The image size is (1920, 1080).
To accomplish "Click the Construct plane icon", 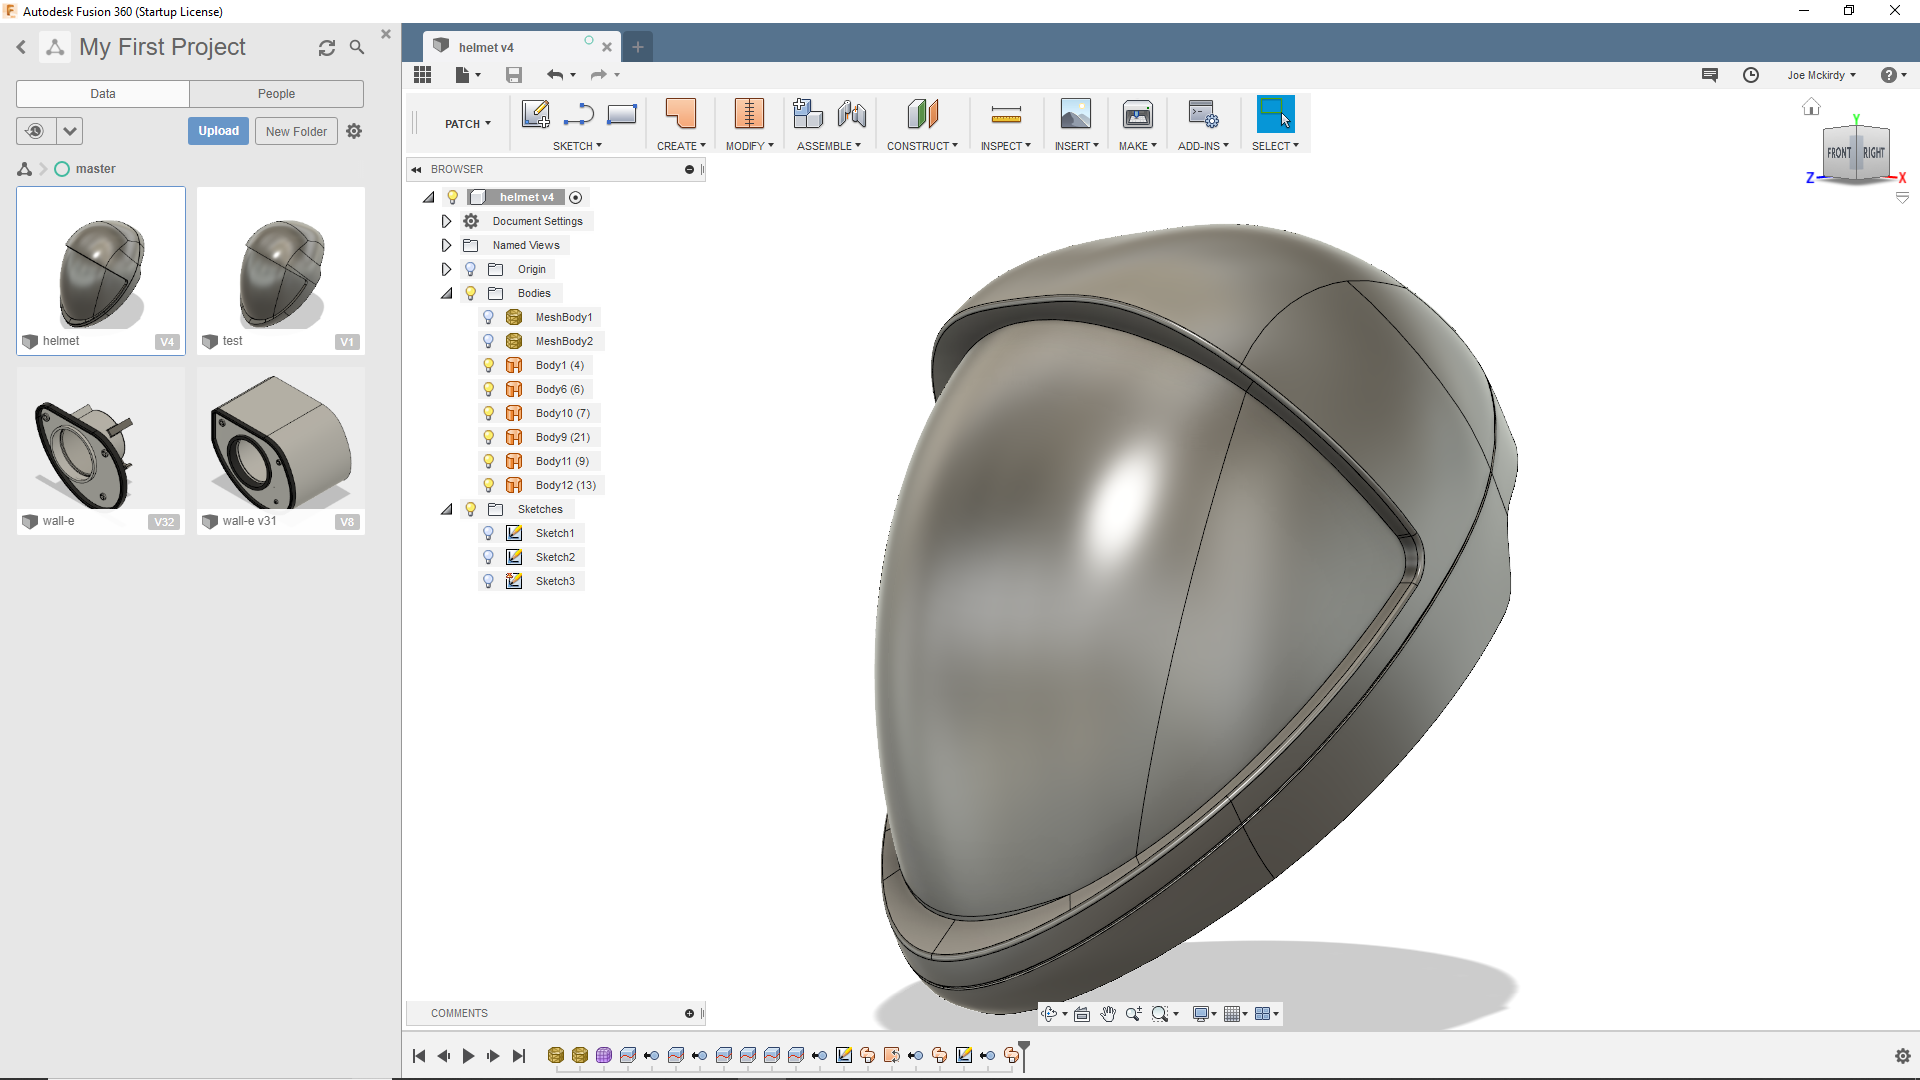I will tap(922, 114).
